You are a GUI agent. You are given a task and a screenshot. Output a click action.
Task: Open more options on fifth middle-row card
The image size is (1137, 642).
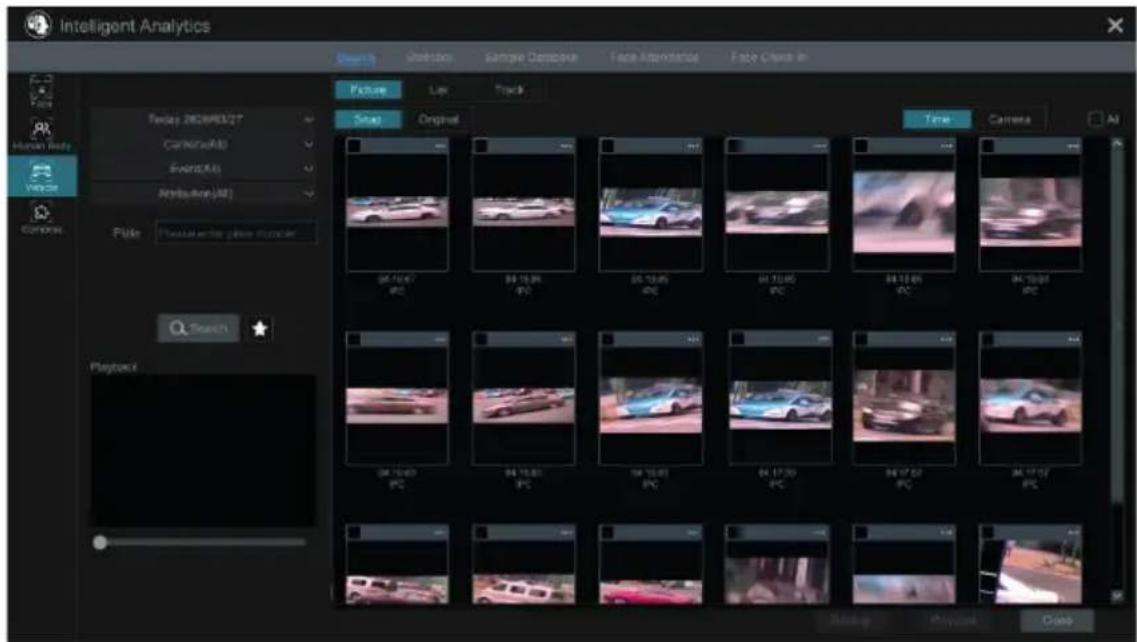tap(946, 339)
